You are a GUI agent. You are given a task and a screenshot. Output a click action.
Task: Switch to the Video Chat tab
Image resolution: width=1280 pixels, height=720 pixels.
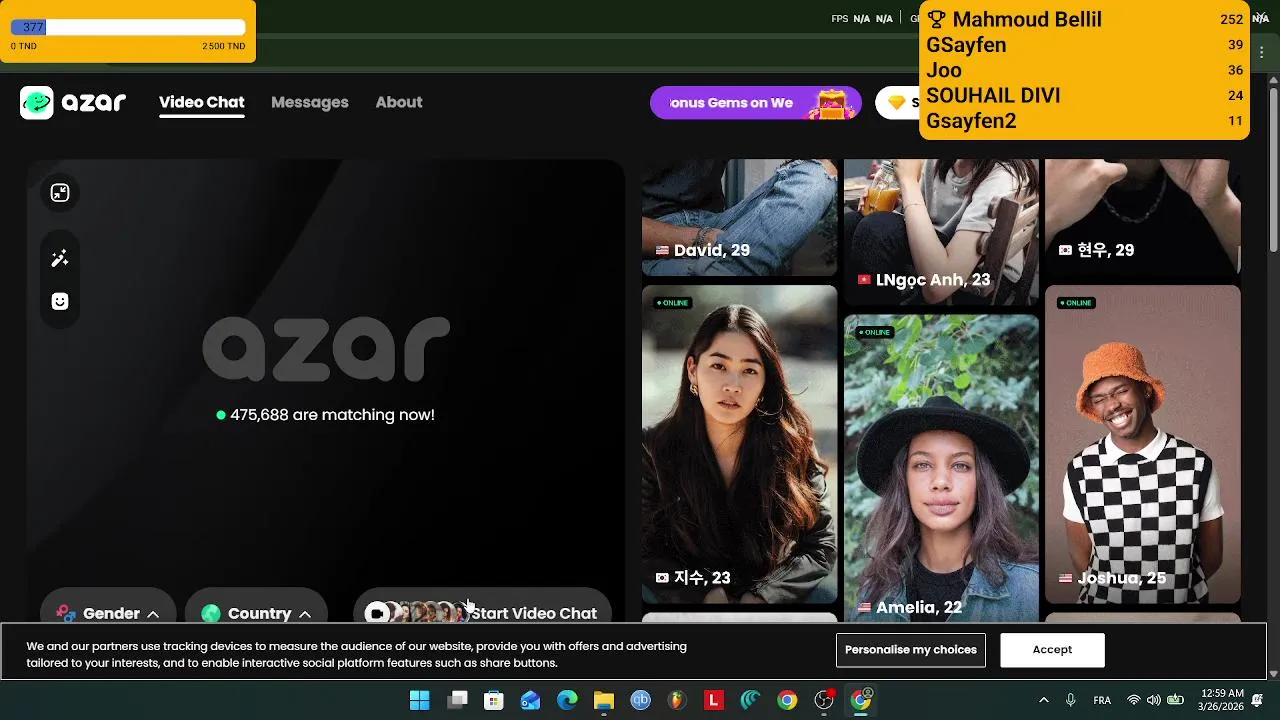[202, 102]
